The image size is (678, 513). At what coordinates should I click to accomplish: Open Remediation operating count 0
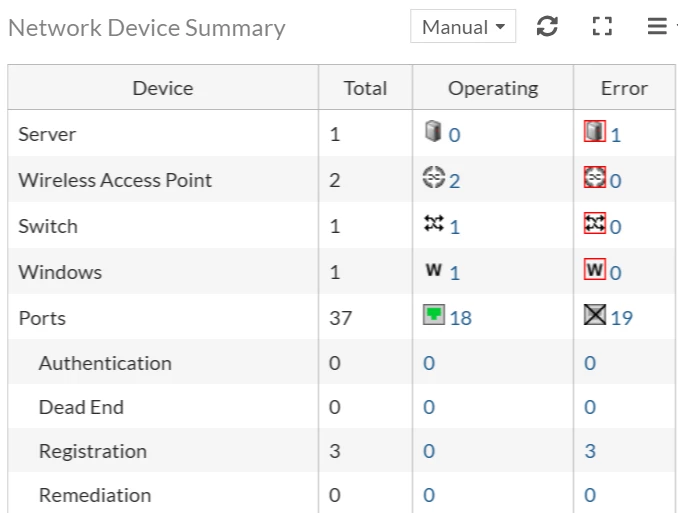coord(429,495)
